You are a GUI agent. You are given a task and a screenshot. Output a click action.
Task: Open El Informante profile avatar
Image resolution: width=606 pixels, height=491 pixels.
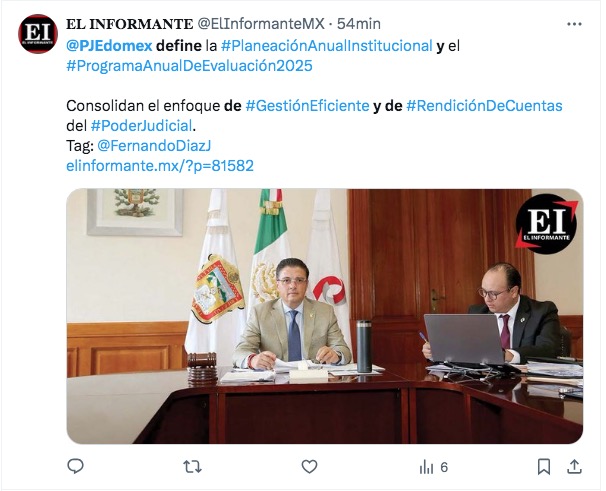pyautogui.click(x=38, y=34)
